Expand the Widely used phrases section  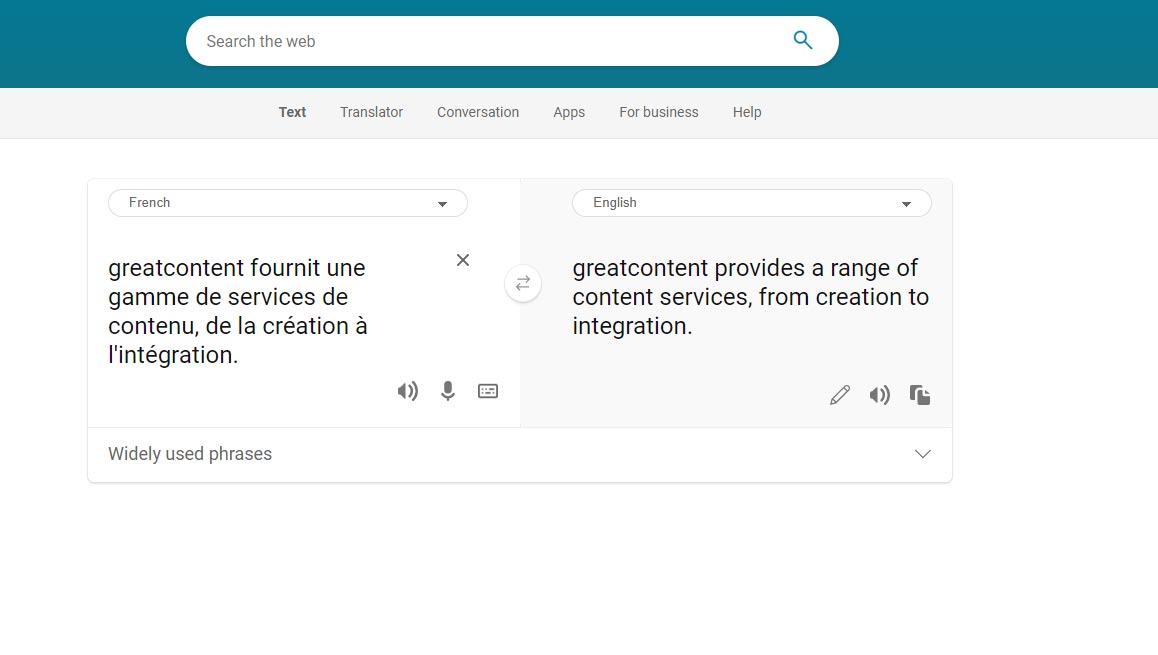520,454
